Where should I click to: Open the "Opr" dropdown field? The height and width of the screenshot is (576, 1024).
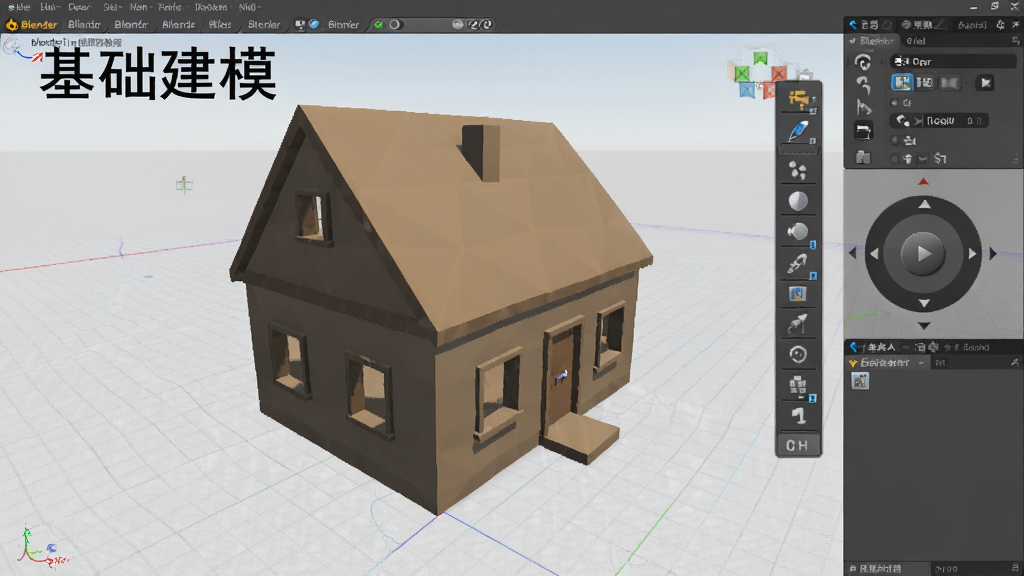pyautogui.click(x=953, y=61)
